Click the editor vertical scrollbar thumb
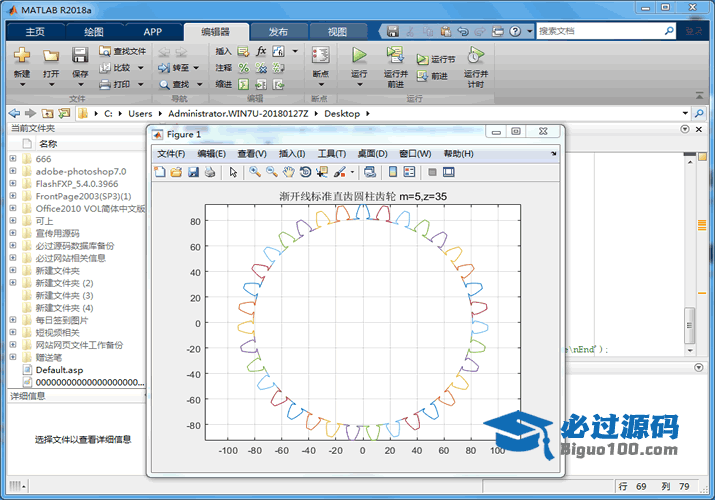The width and height of the screenshot is (715, 500). [689, 325]
